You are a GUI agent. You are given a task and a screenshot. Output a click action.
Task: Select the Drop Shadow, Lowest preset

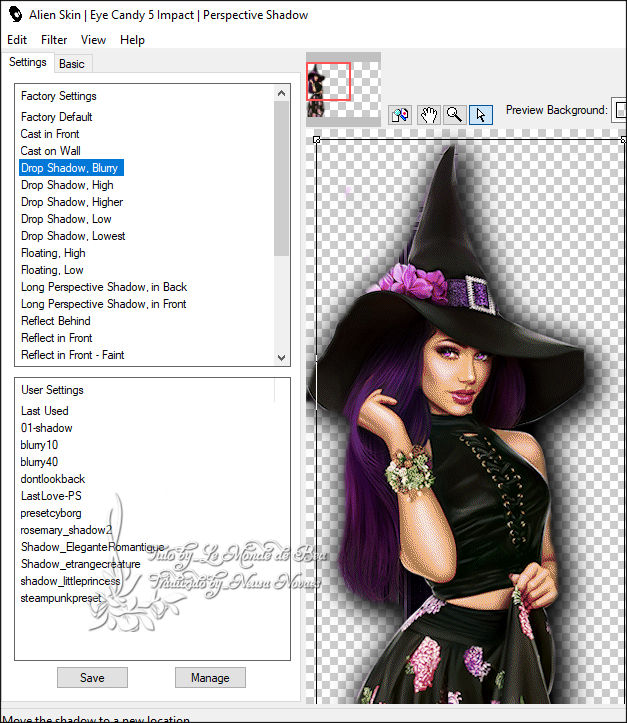pyautogui.click(x=73, y=236)
